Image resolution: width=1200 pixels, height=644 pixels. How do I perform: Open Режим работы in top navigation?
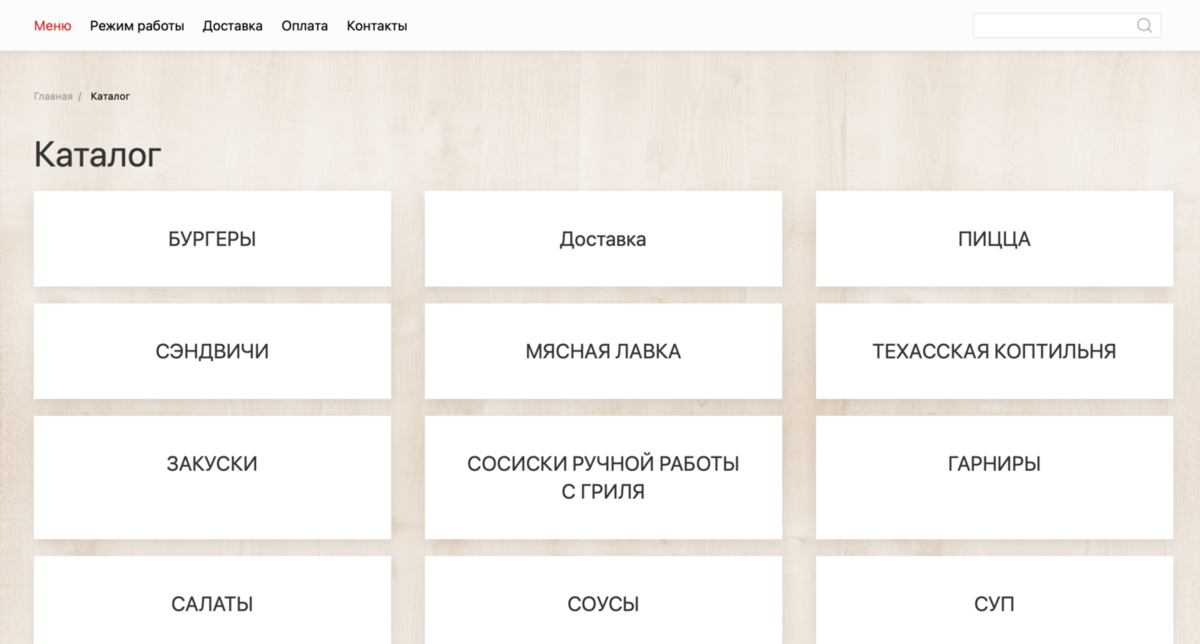(x=137, y=26)
